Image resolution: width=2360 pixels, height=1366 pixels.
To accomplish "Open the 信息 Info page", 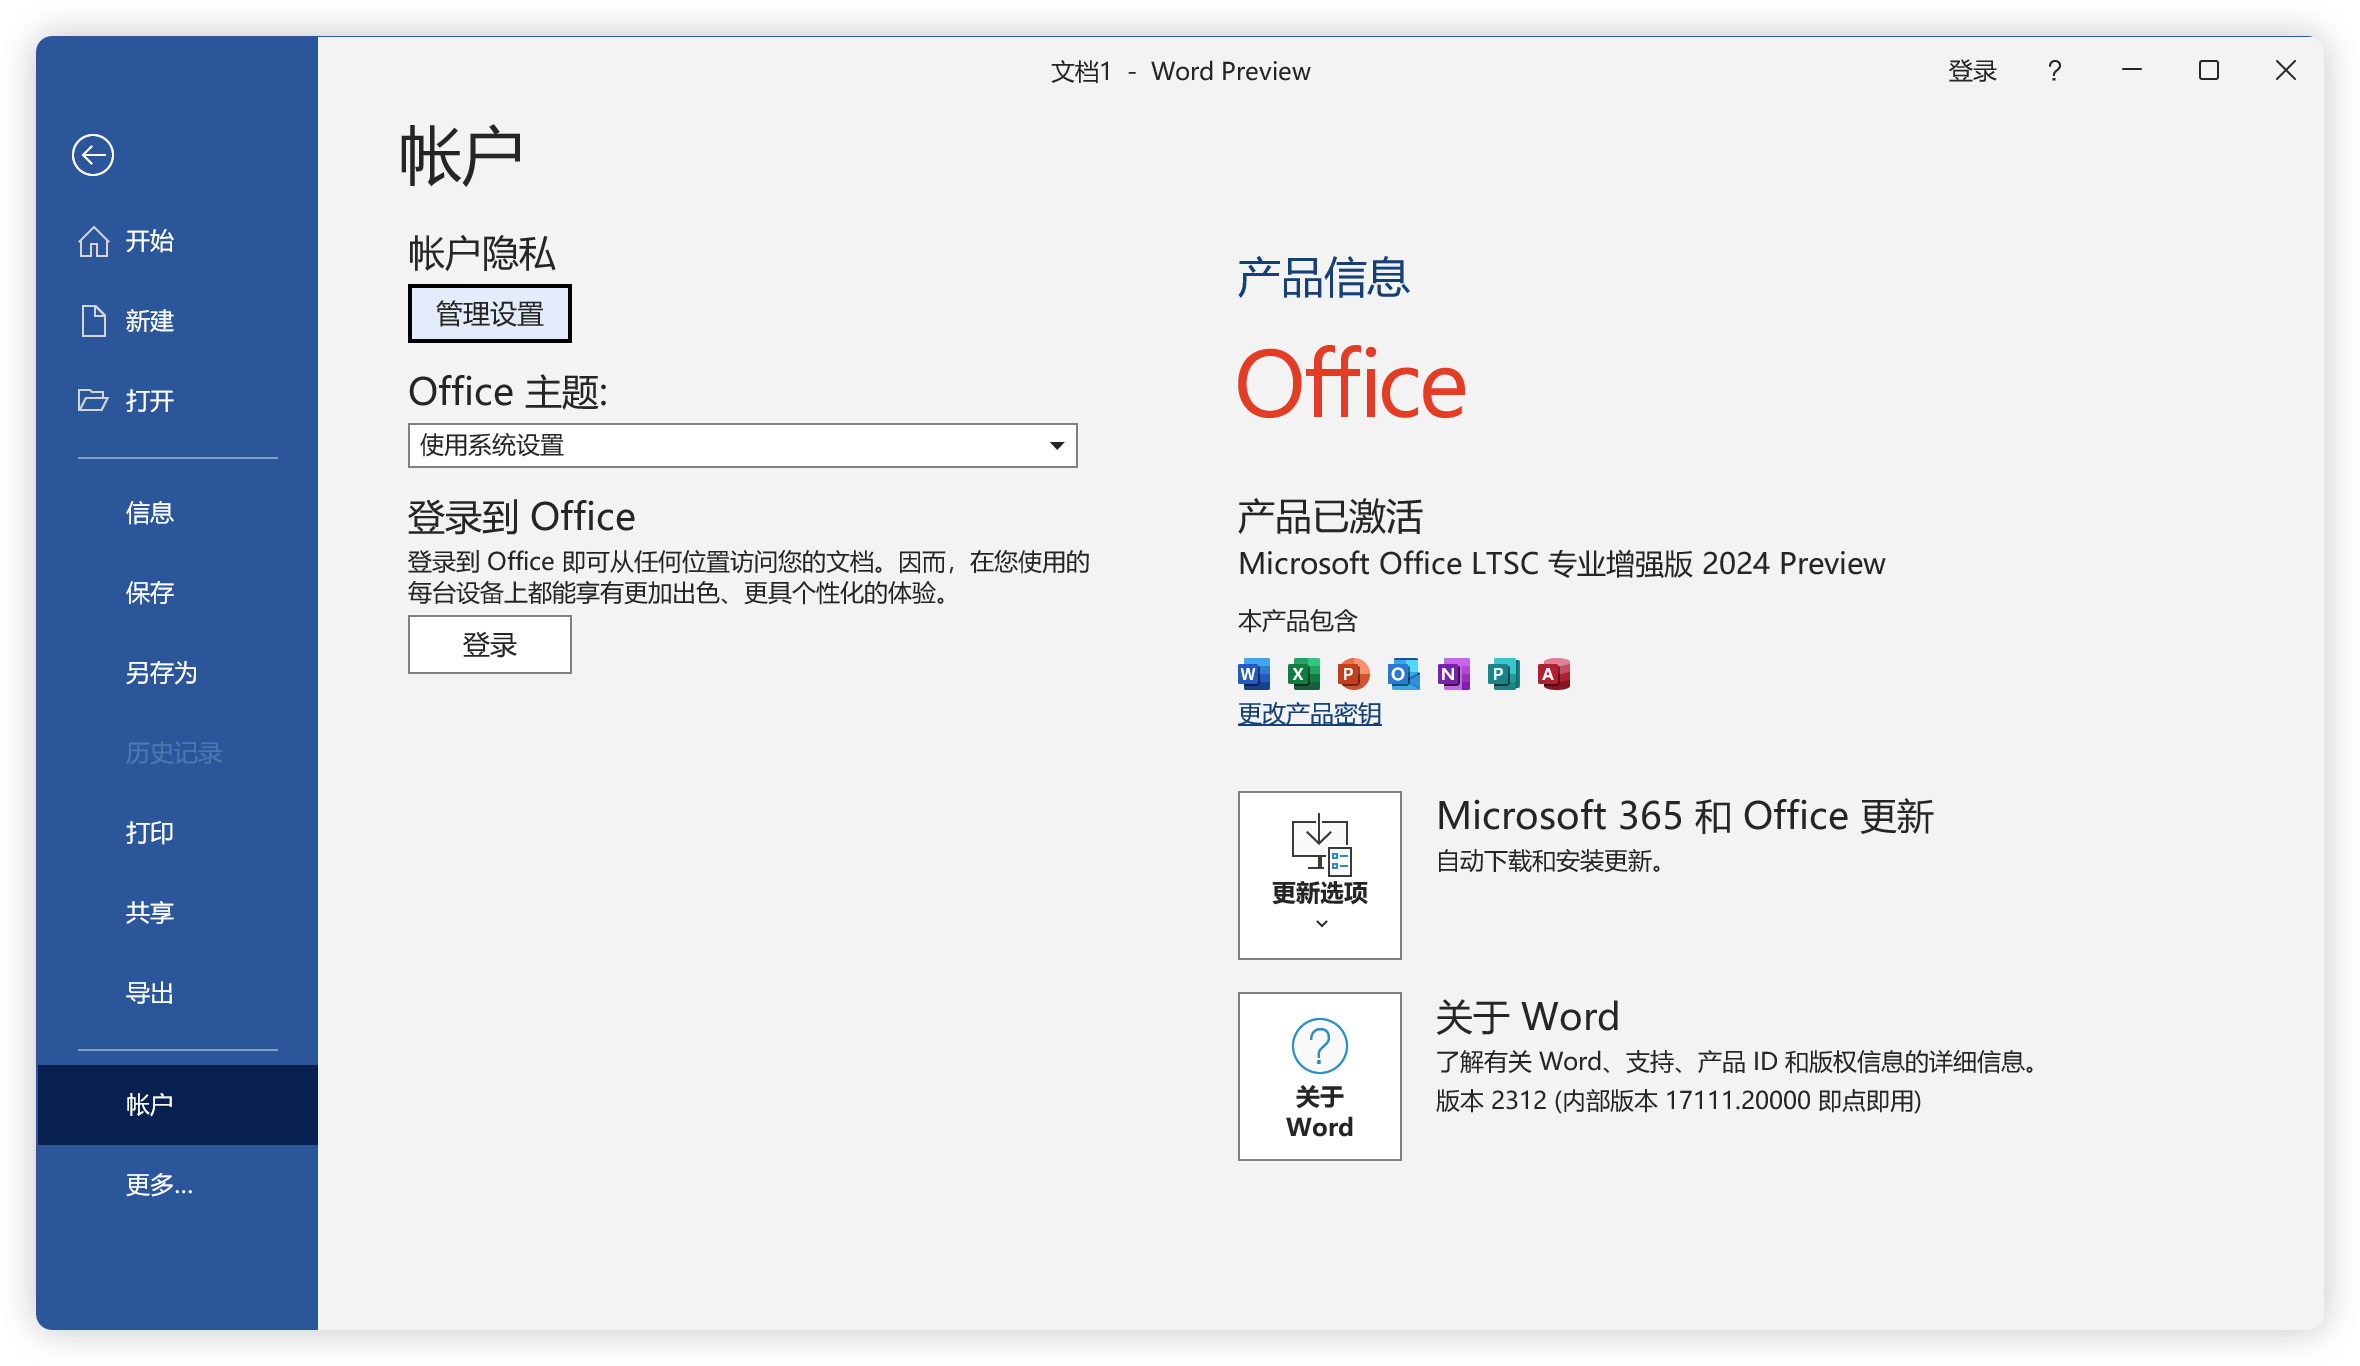I will 178,513.
